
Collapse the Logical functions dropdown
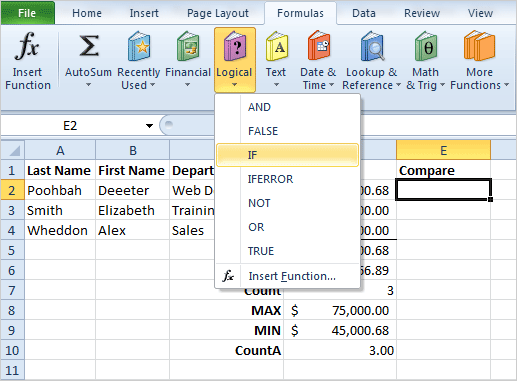[x=235, y=60]
